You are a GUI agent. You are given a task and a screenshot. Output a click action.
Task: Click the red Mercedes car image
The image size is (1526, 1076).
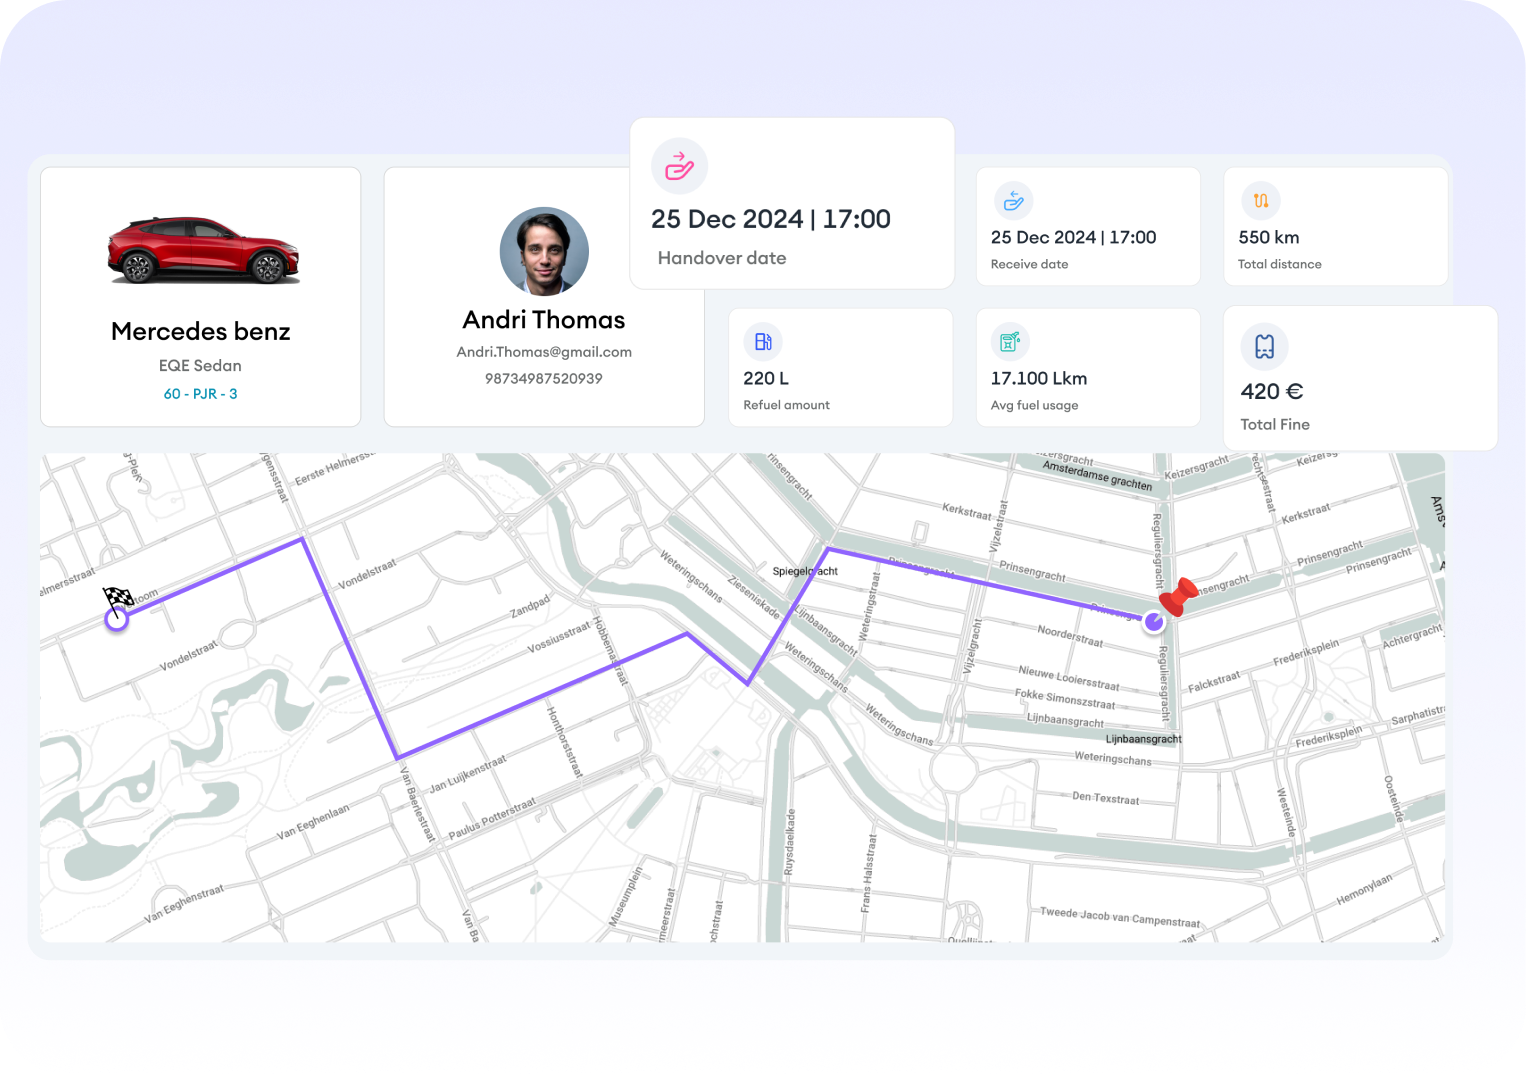[x=203, y=250]
